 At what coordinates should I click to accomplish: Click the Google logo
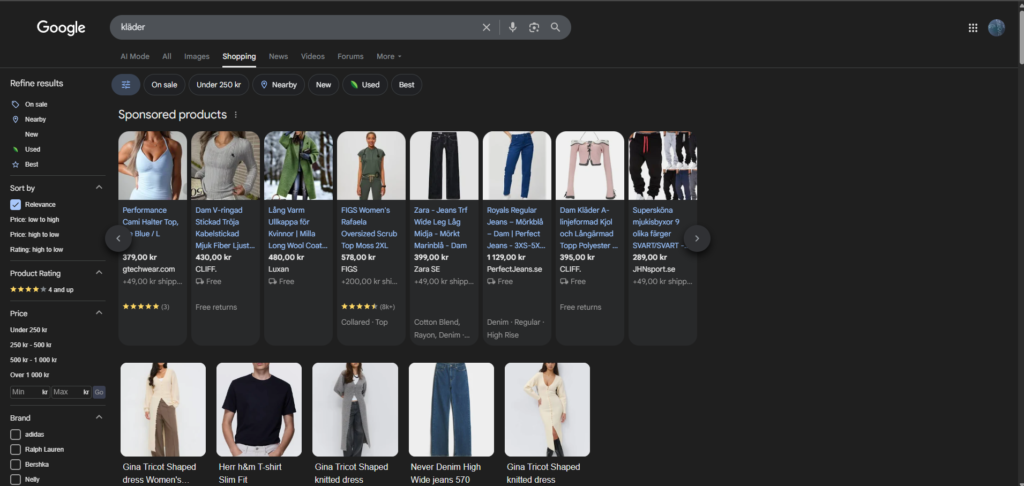tap(61, 27)
